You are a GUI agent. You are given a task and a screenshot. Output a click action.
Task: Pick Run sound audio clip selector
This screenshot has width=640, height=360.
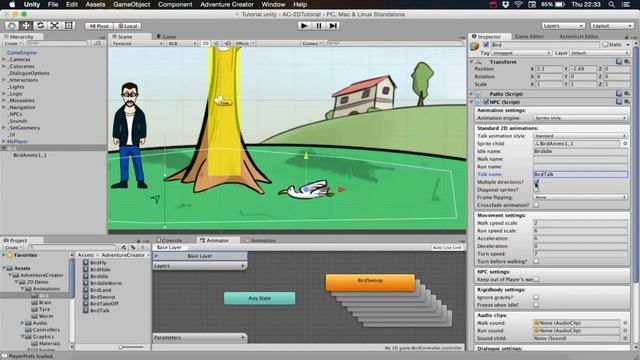click(x=625, y=331)
